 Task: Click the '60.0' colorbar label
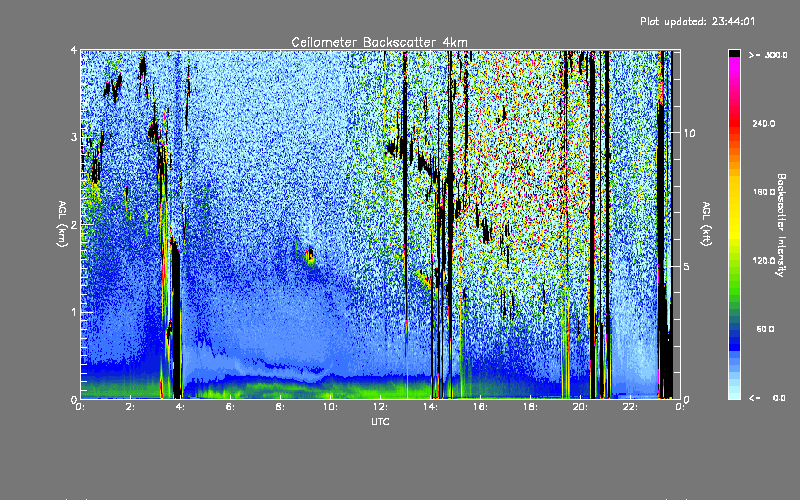765,329
